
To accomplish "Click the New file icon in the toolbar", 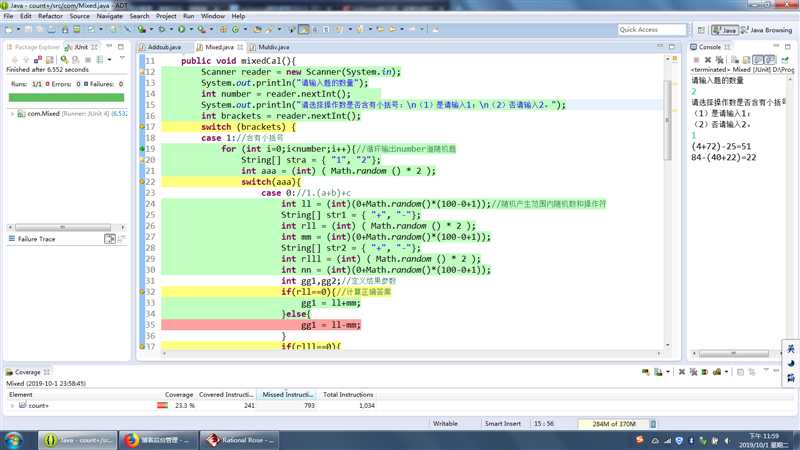I will pyautogui.click(x=9, y=30).
